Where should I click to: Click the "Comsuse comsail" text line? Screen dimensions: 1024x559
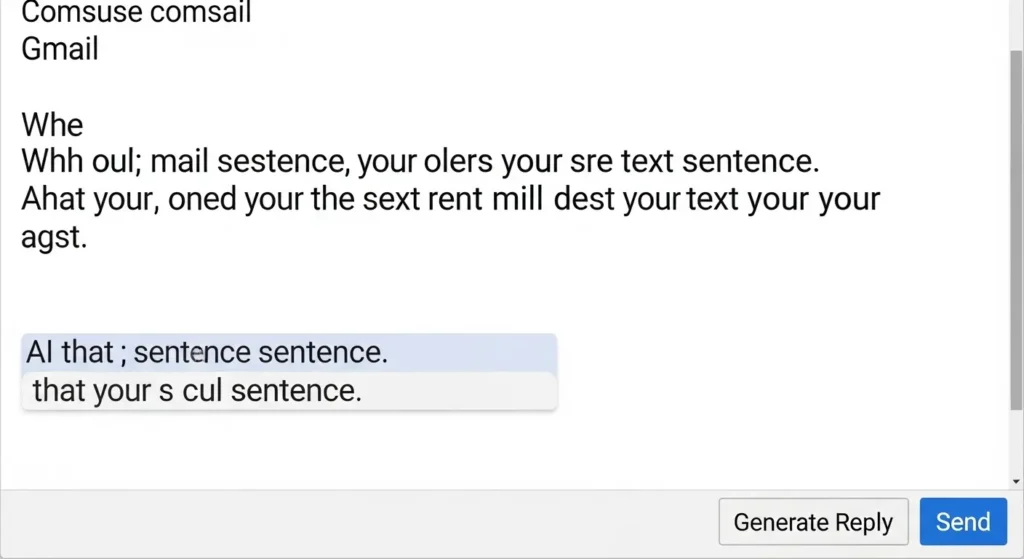(136, 13)
